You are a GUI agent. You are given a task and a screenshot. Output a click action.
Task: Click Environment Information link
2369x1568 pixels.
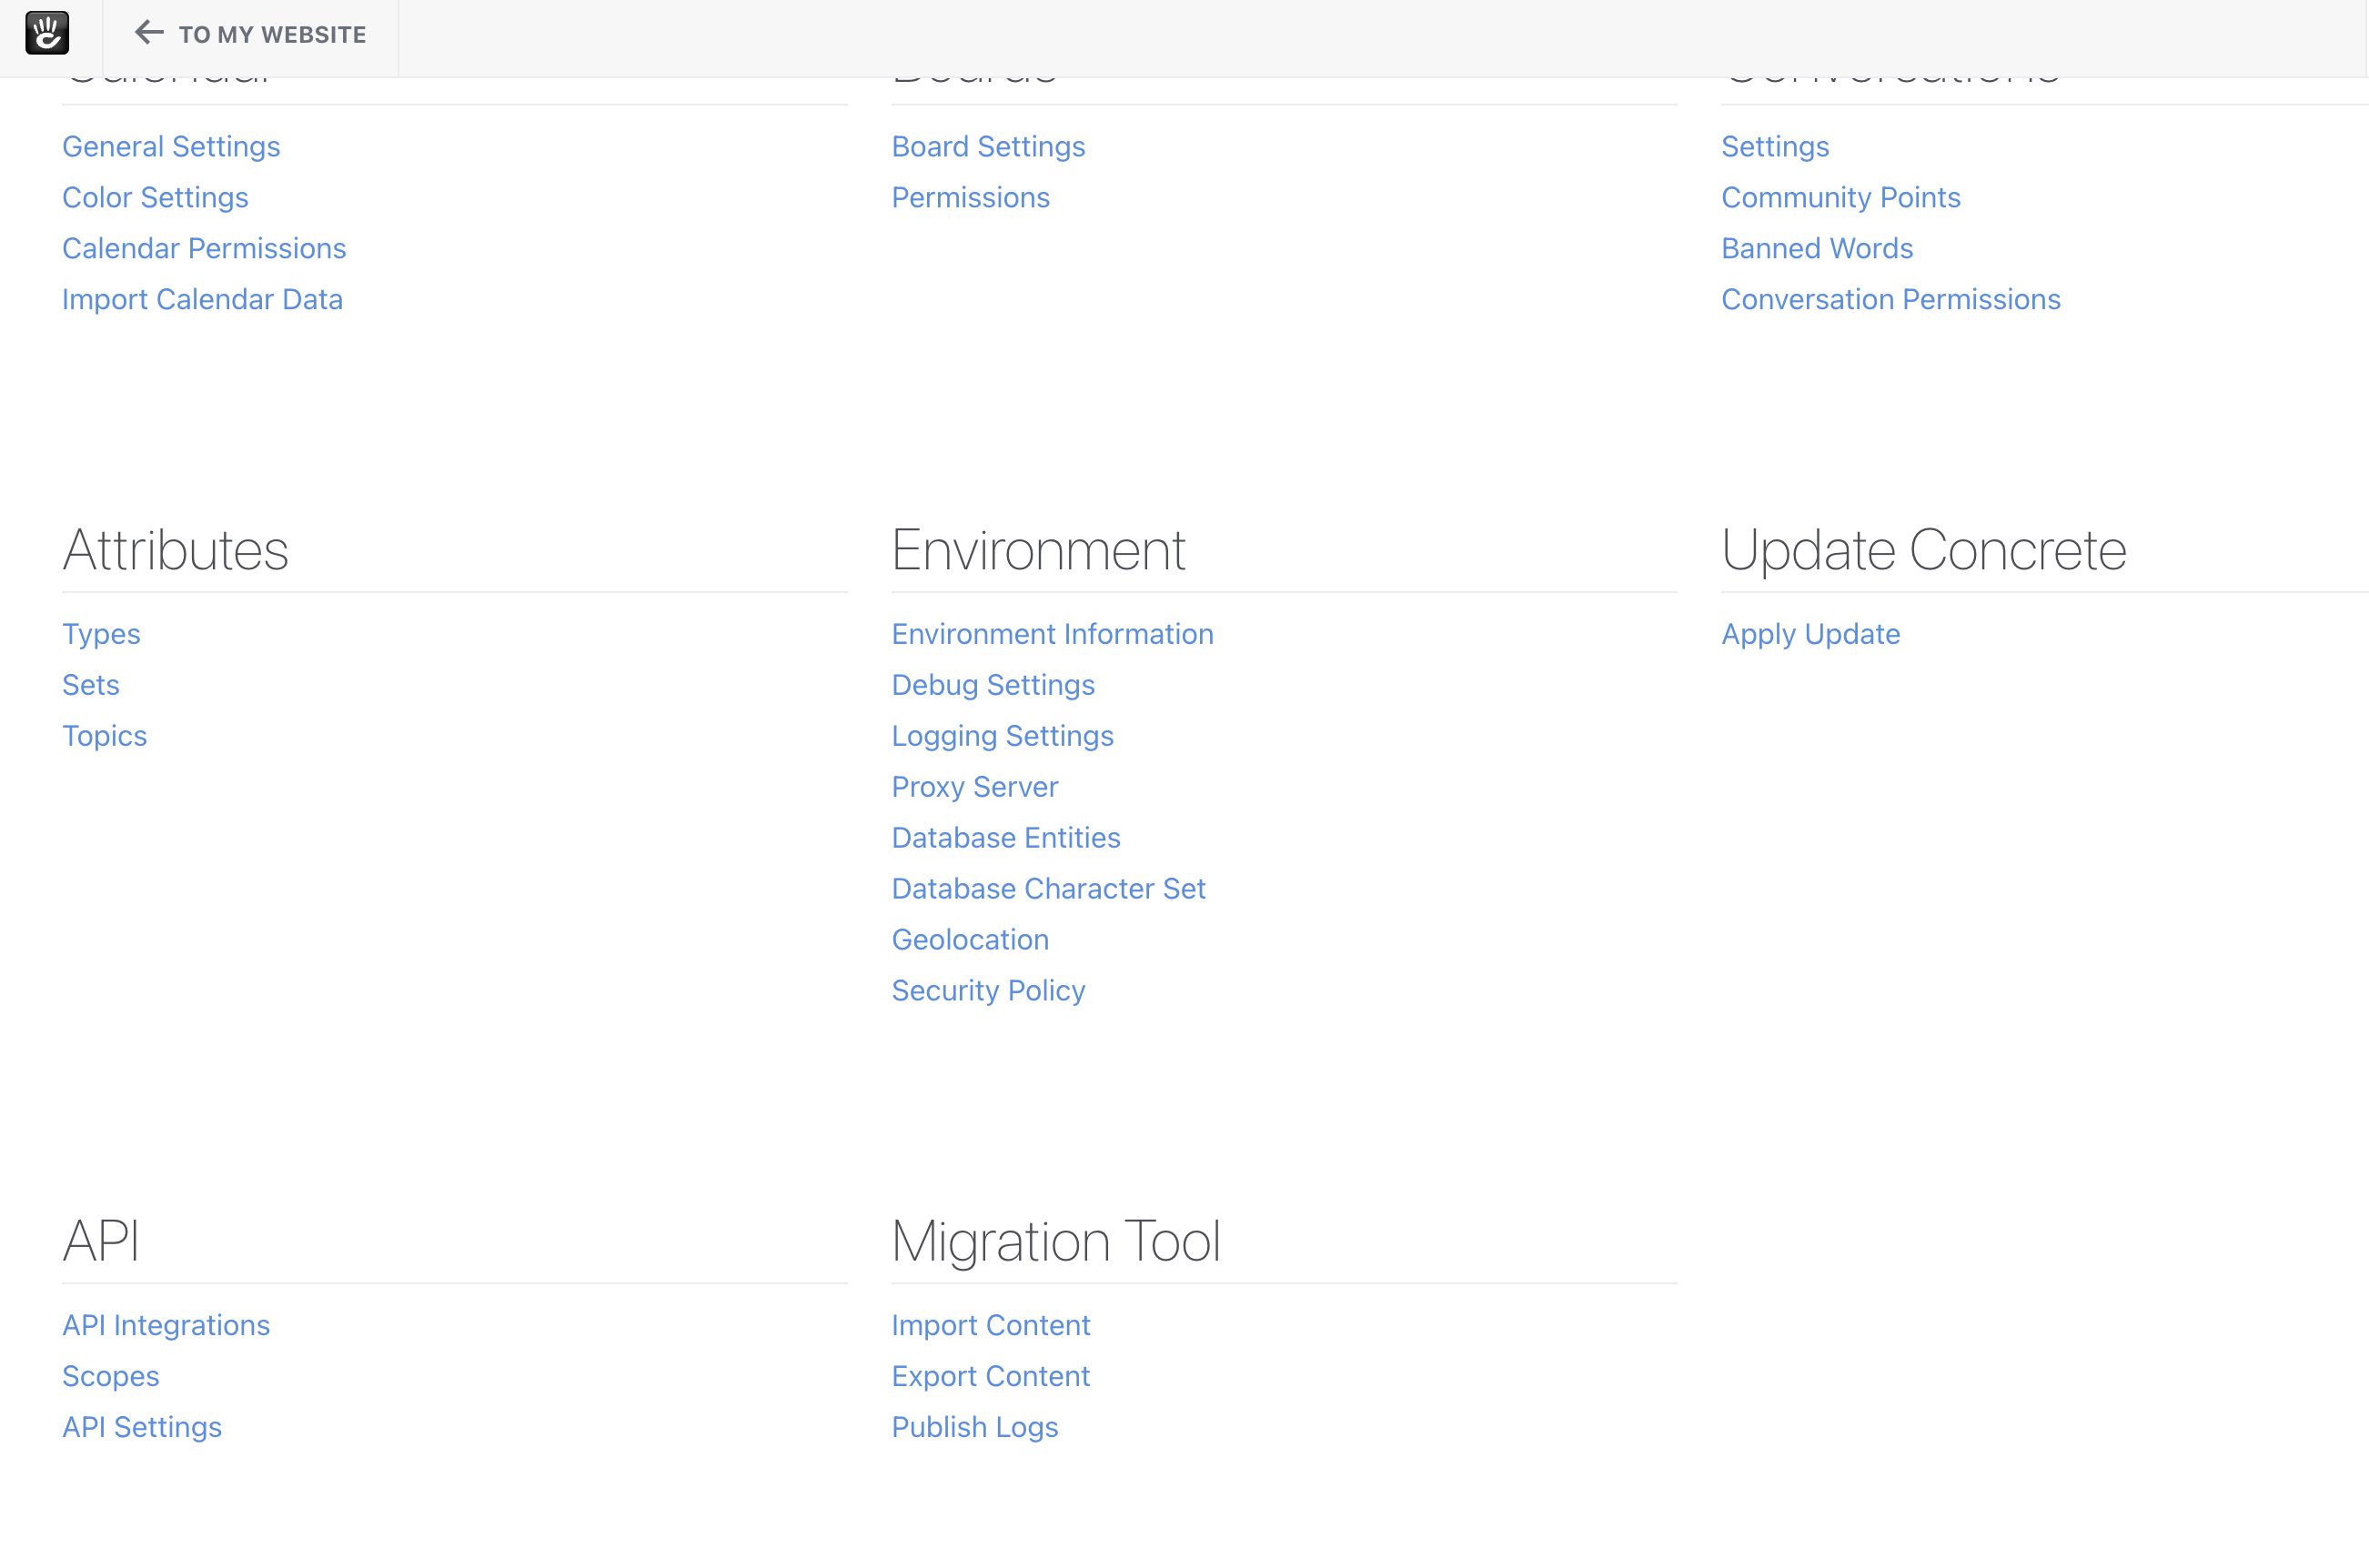point(1053,634)
